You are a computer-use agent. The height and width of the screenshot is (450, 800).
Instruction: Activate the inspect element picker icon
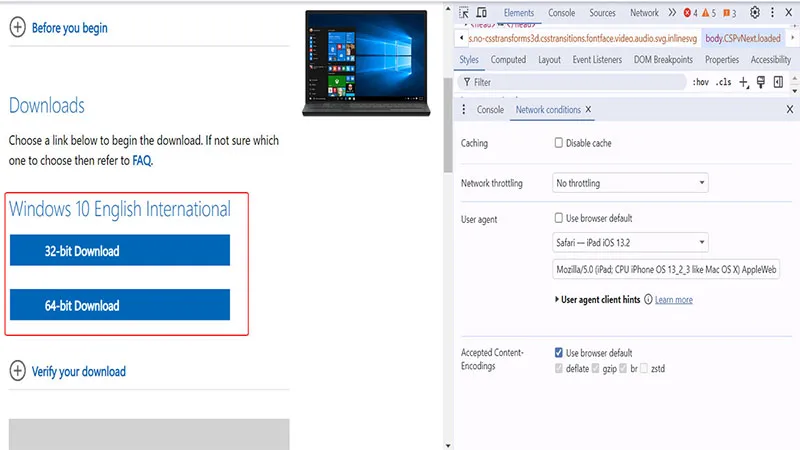(464, 13)
